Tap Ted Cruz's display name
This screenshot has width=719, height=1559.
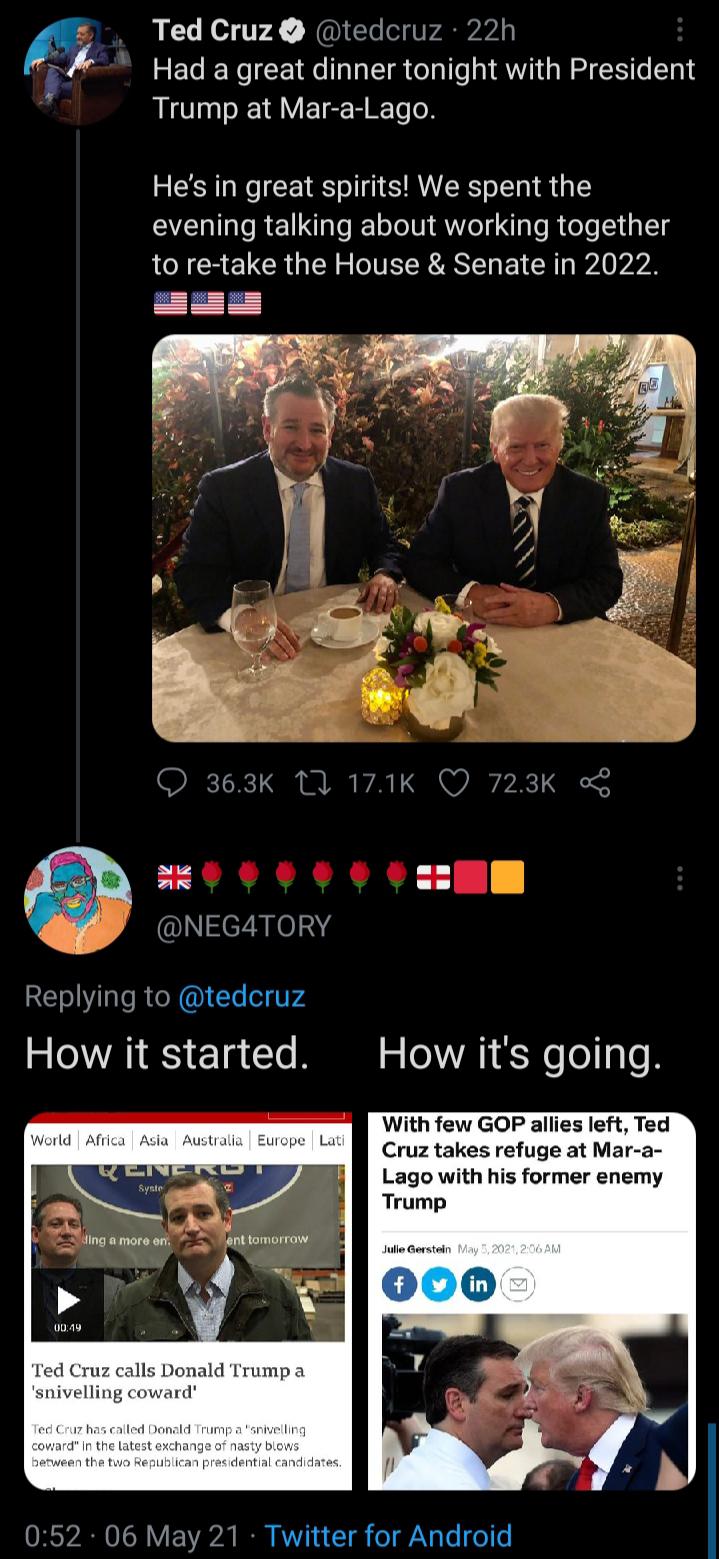[212, 32]
